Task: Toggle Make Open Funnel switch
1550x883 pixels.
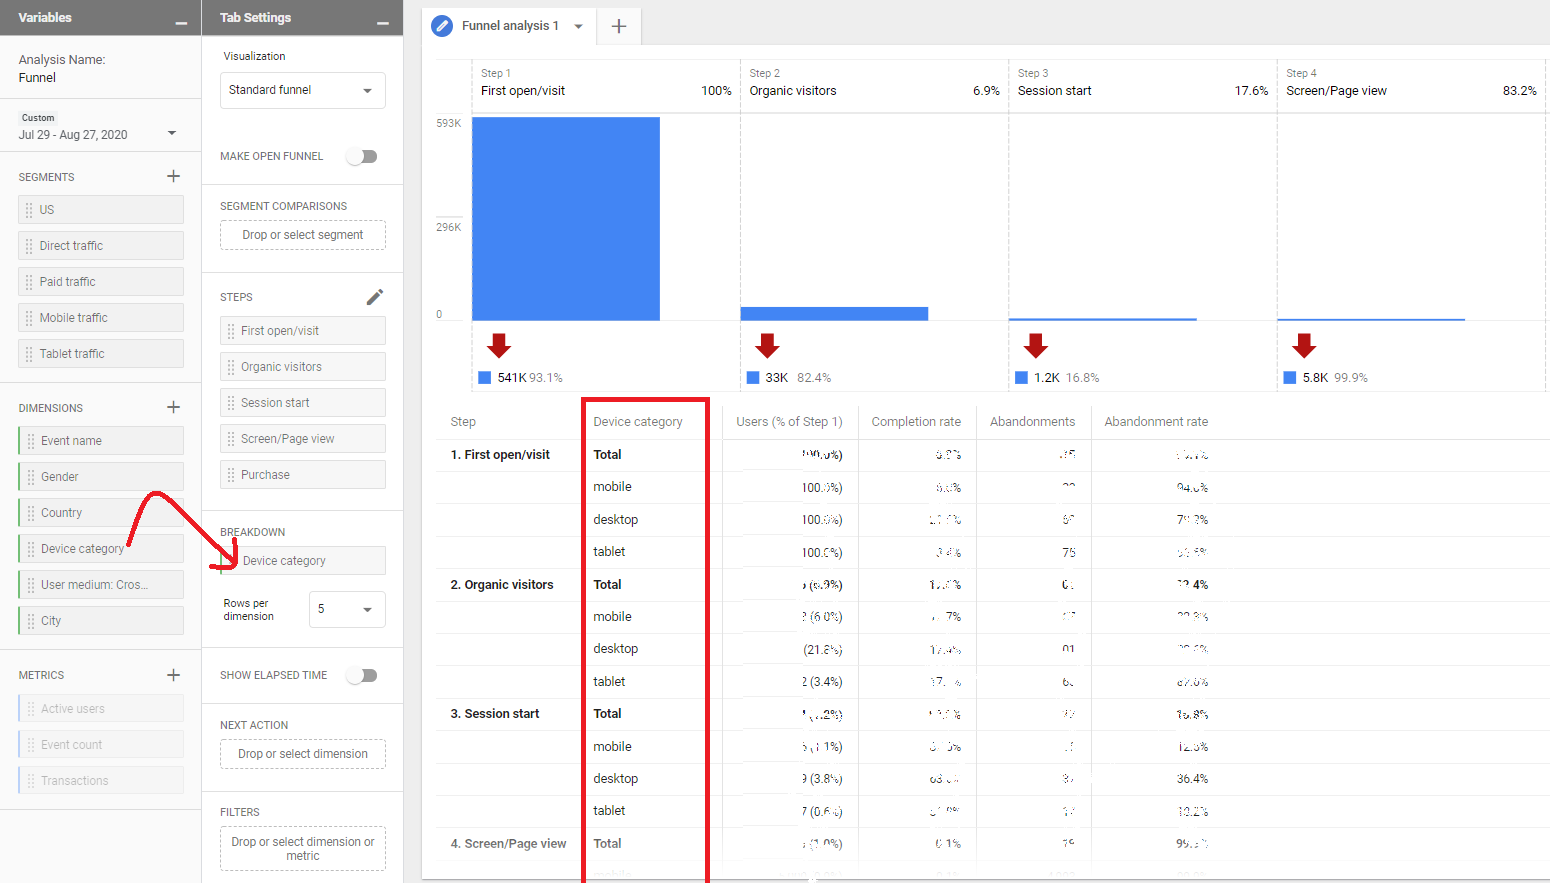Action: pyautogui.click(x=362, y=156)
